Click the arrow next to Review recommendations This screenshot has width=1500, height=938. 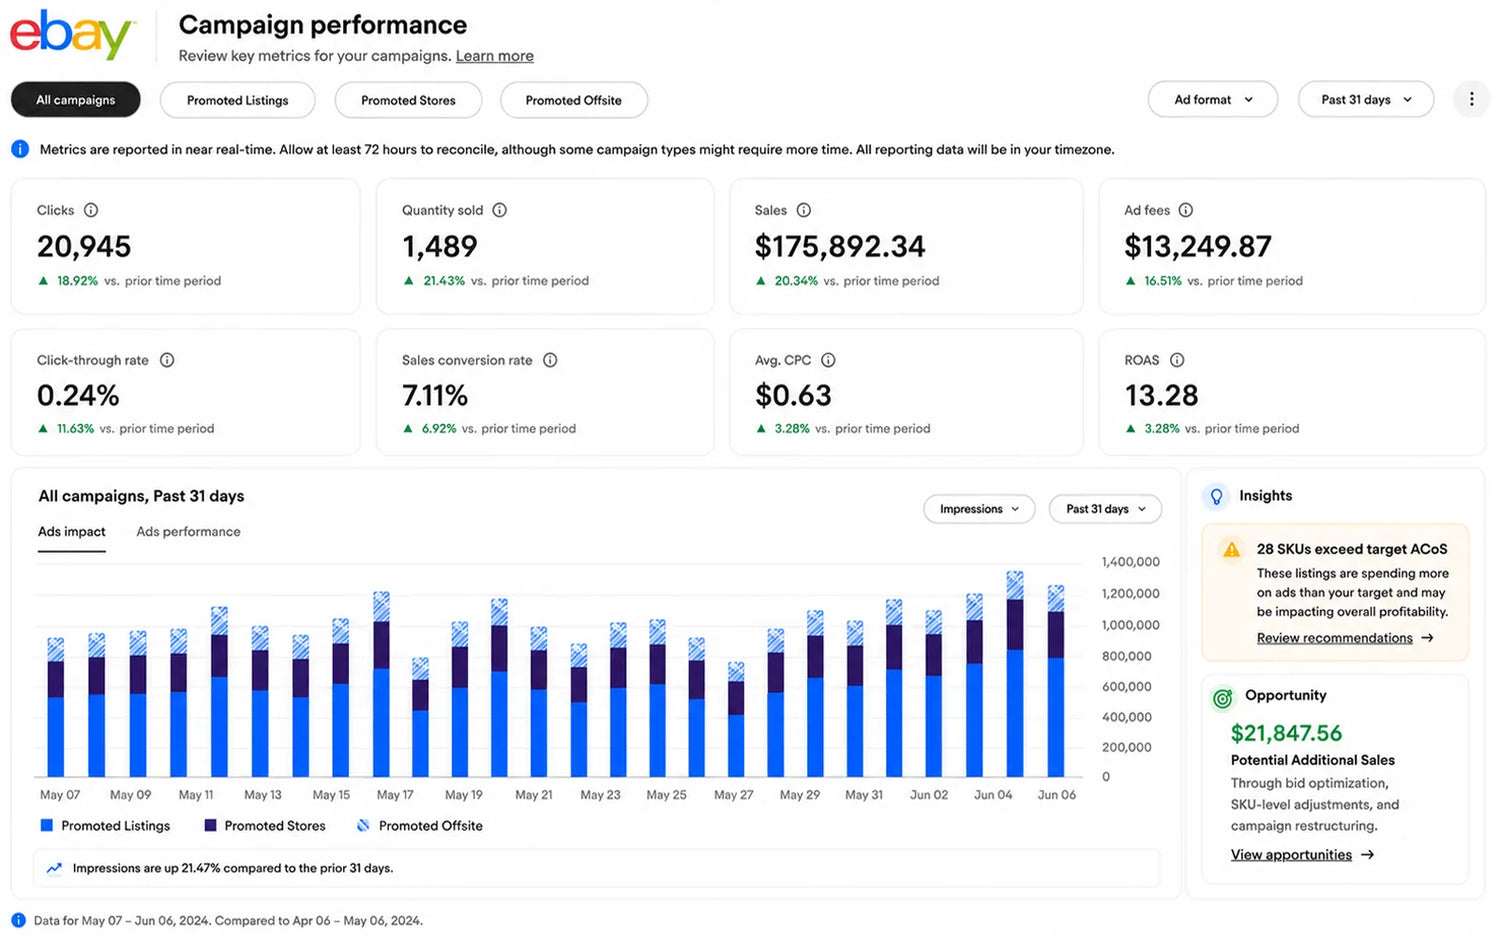pyautogui.click(x=1427, y=638)
